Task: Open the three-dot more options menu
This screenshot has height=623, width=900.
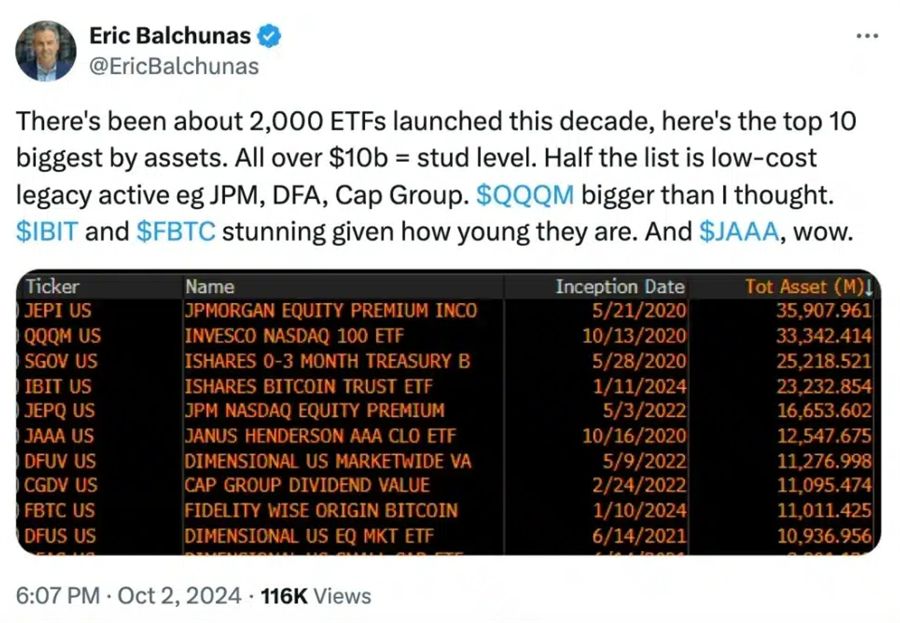Action: tap(867, 35)
